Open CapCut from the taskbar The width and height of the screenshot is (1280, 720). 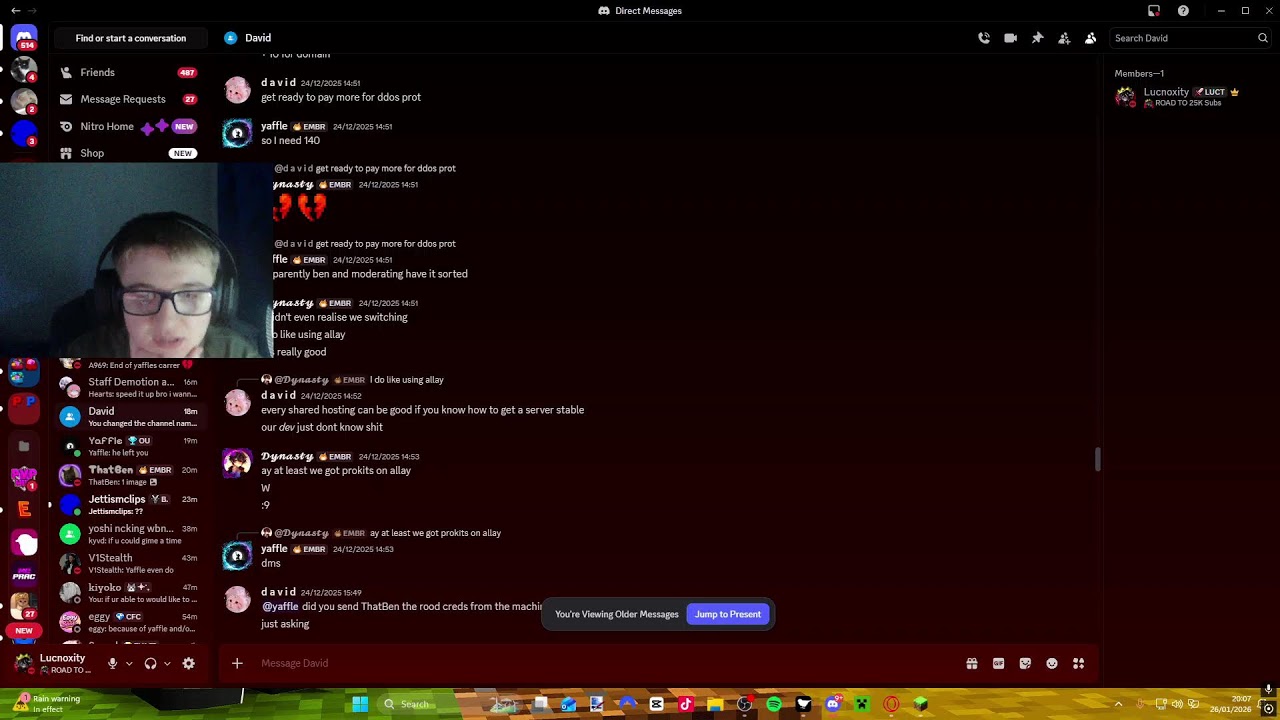[x=656, y=704]
